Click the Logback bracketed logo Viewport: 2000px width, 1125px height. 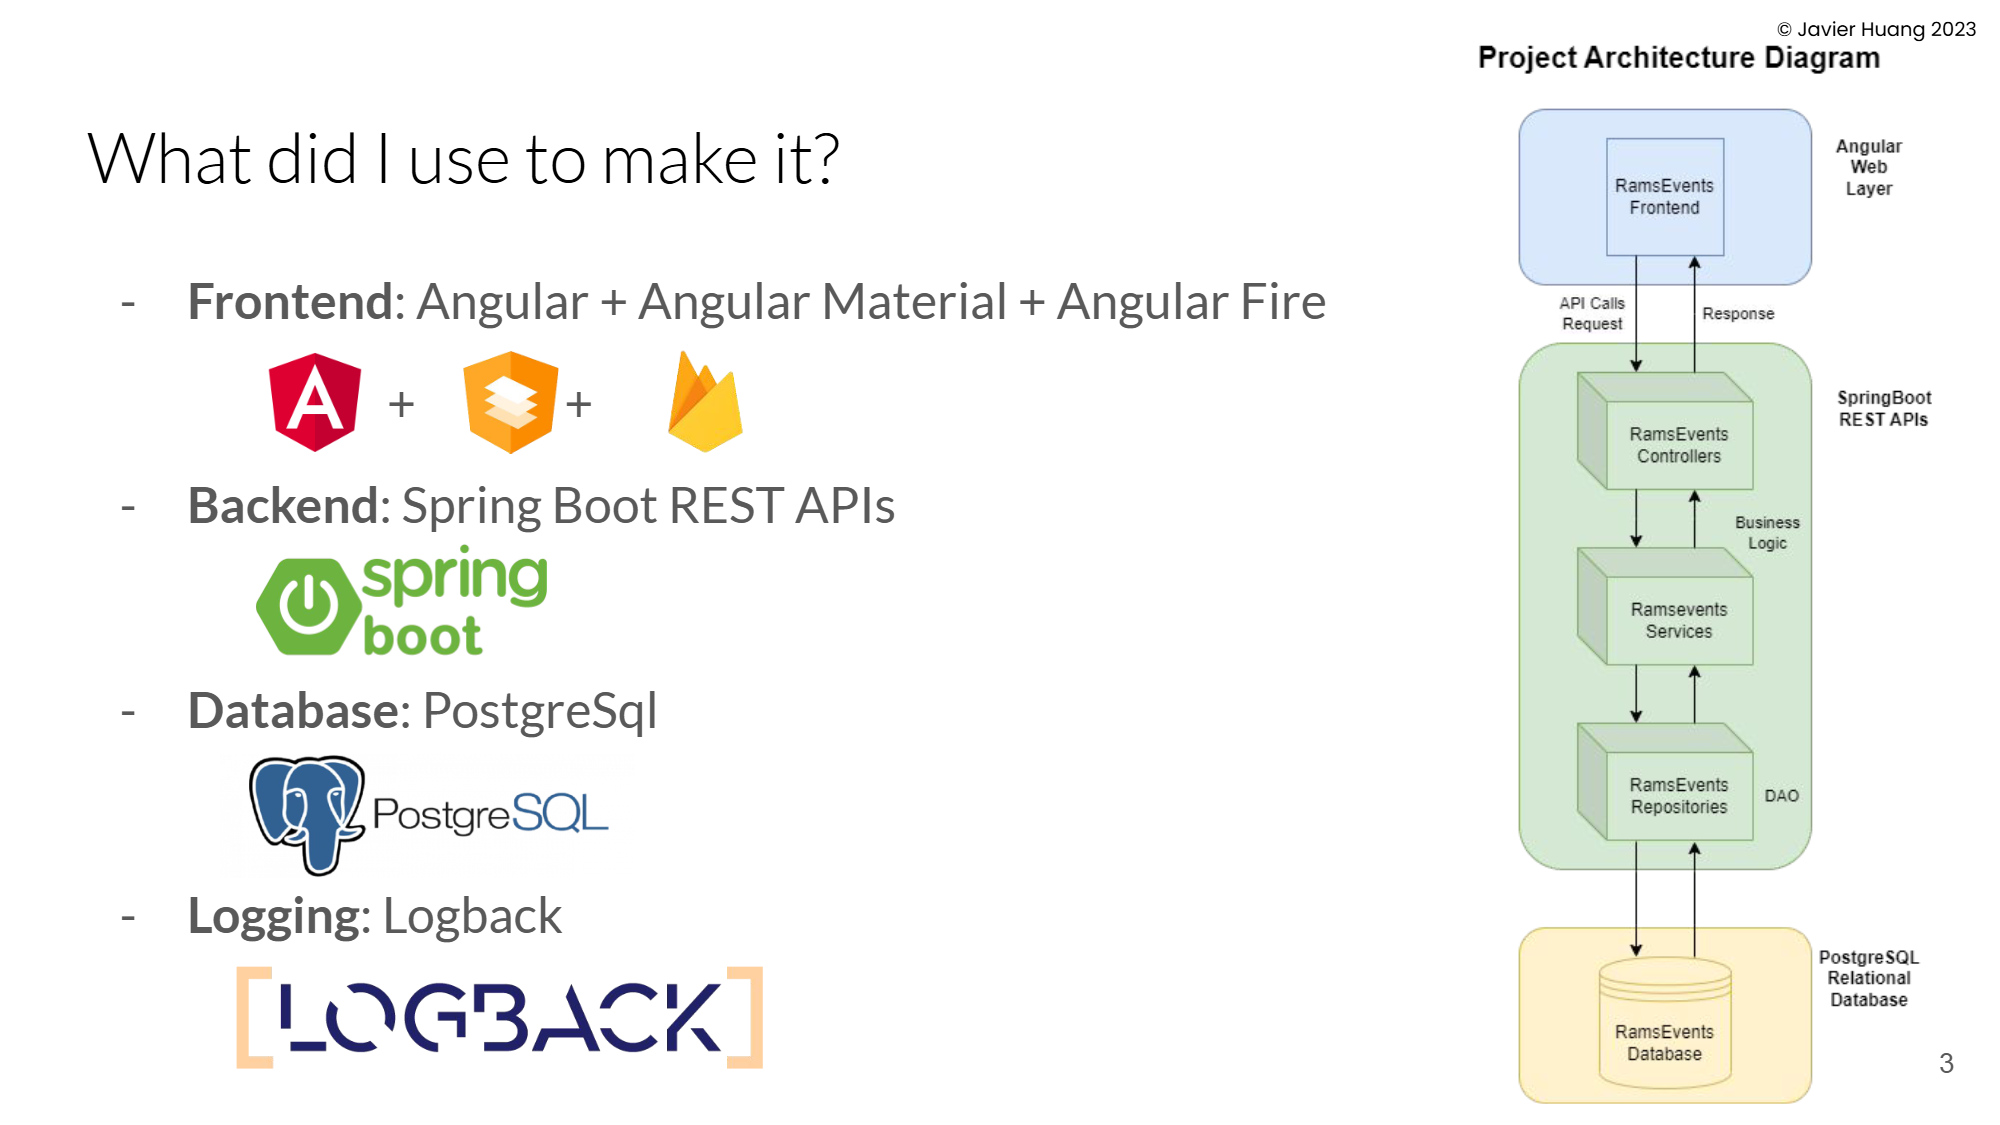[x=500, y=1017]
